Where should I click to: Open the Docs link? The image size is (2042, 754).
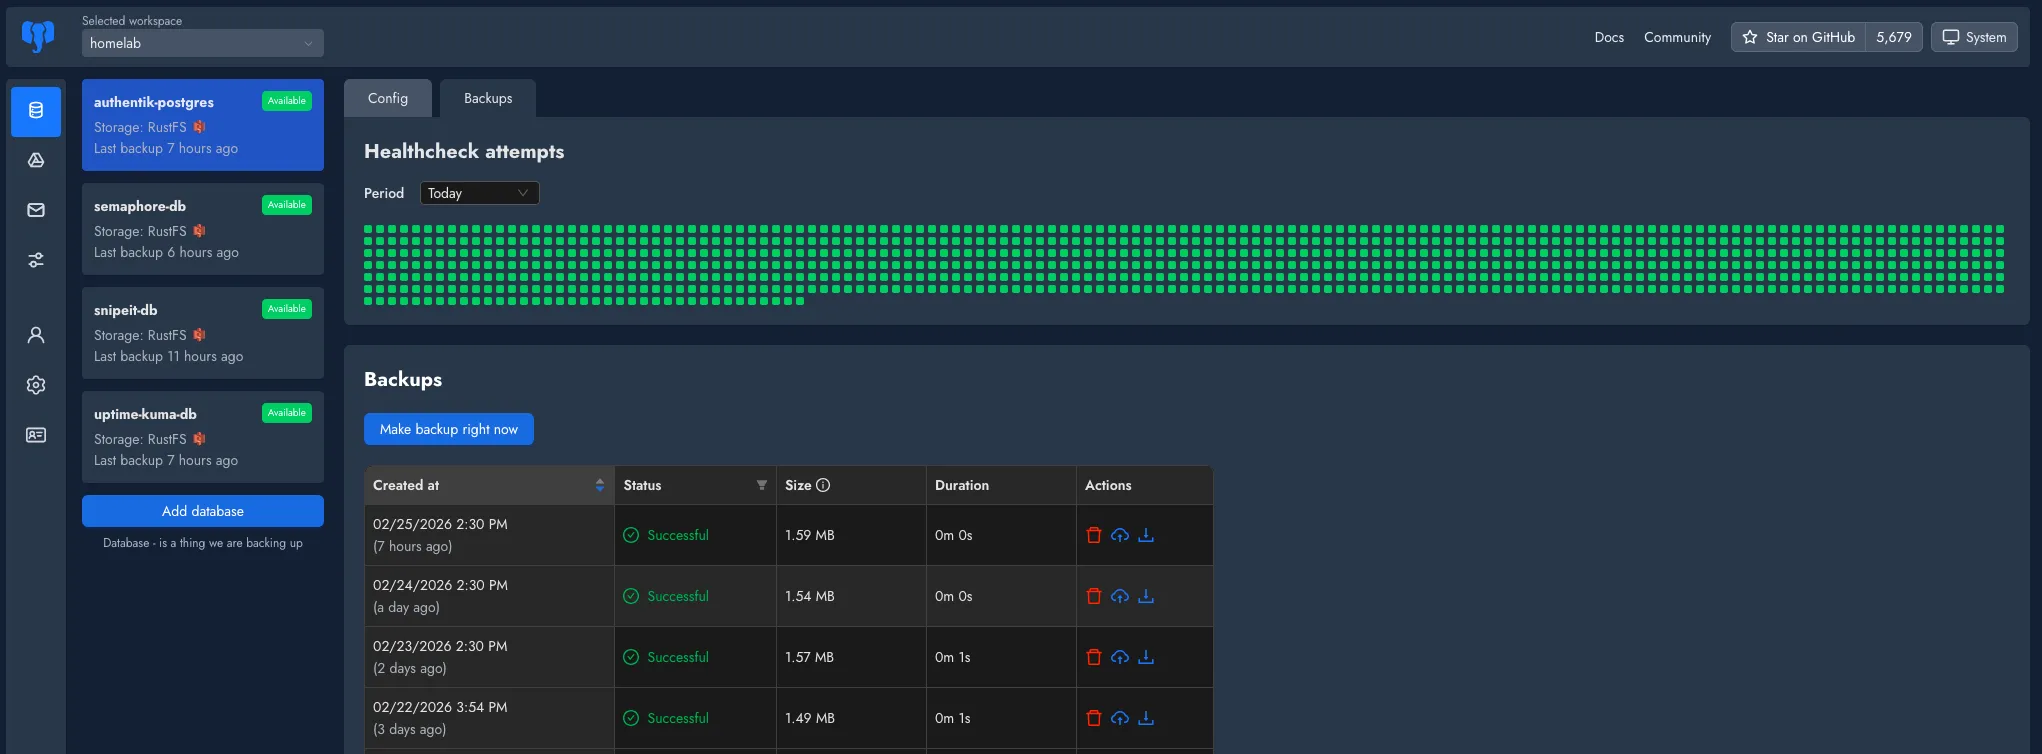(x=1608, y=37)
